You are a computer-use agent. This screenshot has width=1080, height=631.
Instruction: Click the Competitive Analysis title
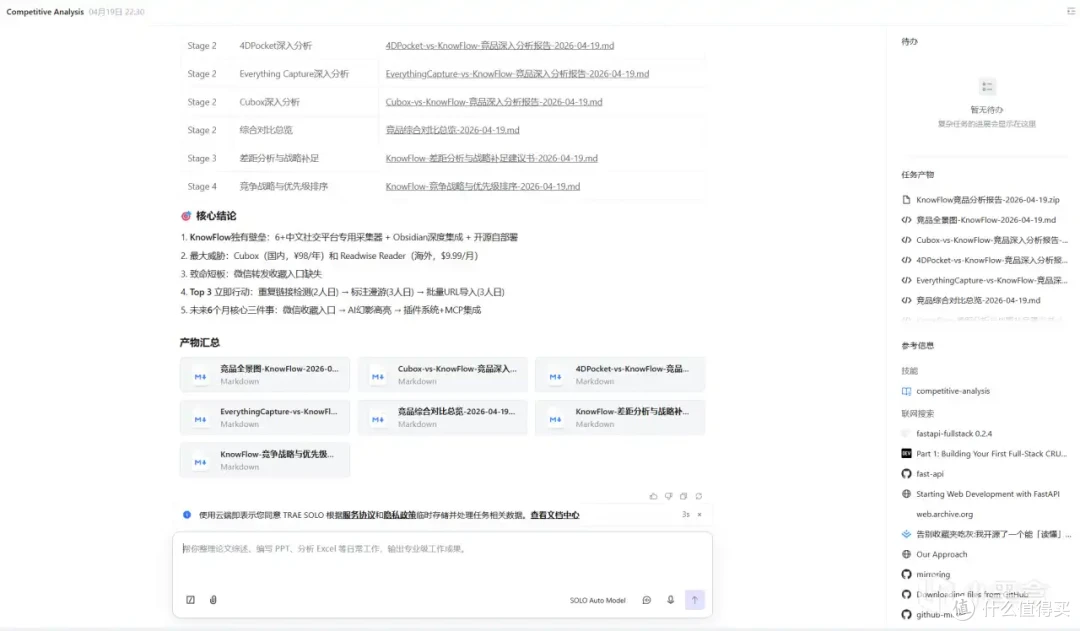45,12
